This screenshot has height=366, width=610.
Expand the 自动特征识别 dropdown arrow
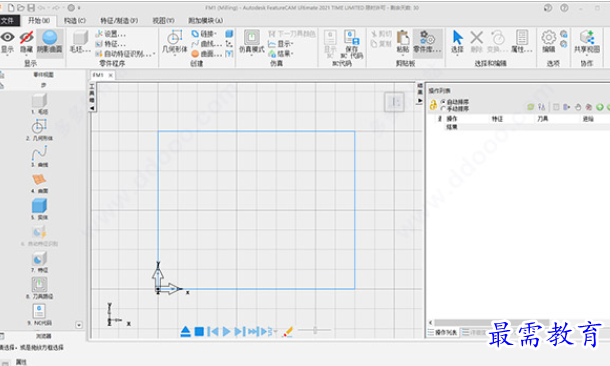(x=154, y=54)
